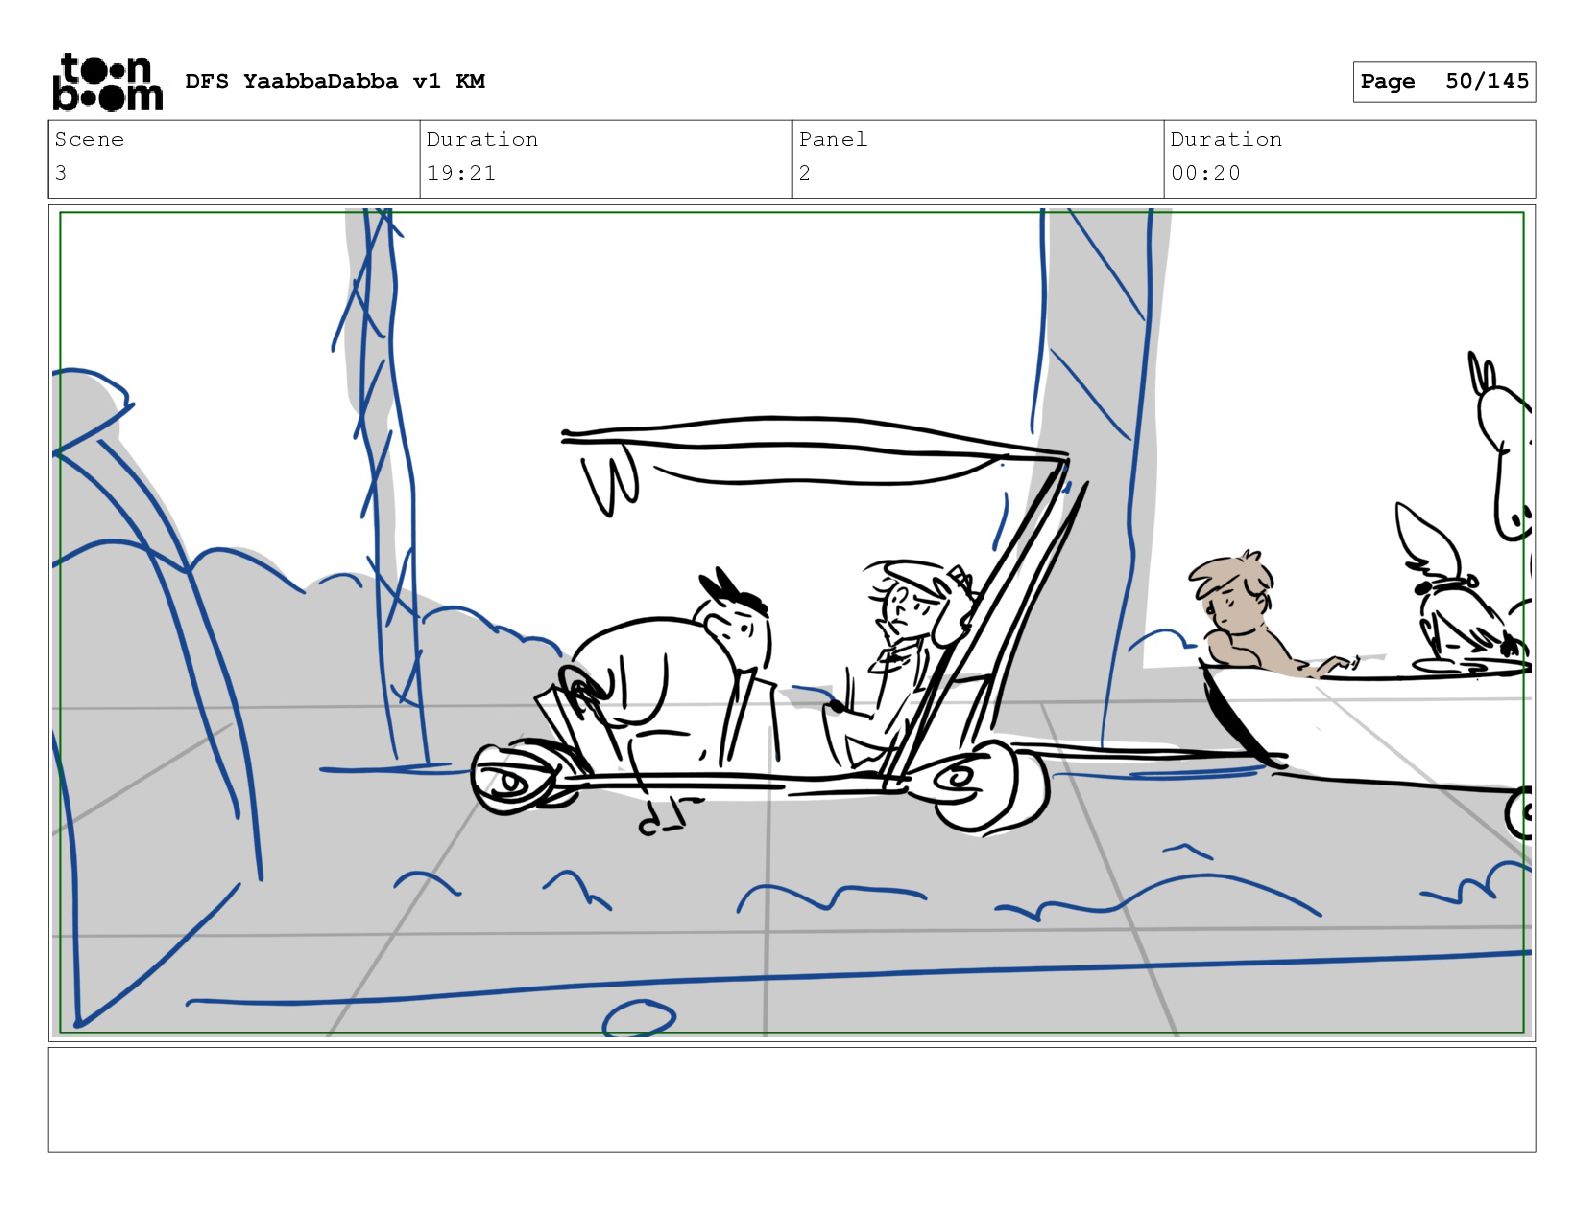
Task: Click the scene number value '3'
Action: 61,173
